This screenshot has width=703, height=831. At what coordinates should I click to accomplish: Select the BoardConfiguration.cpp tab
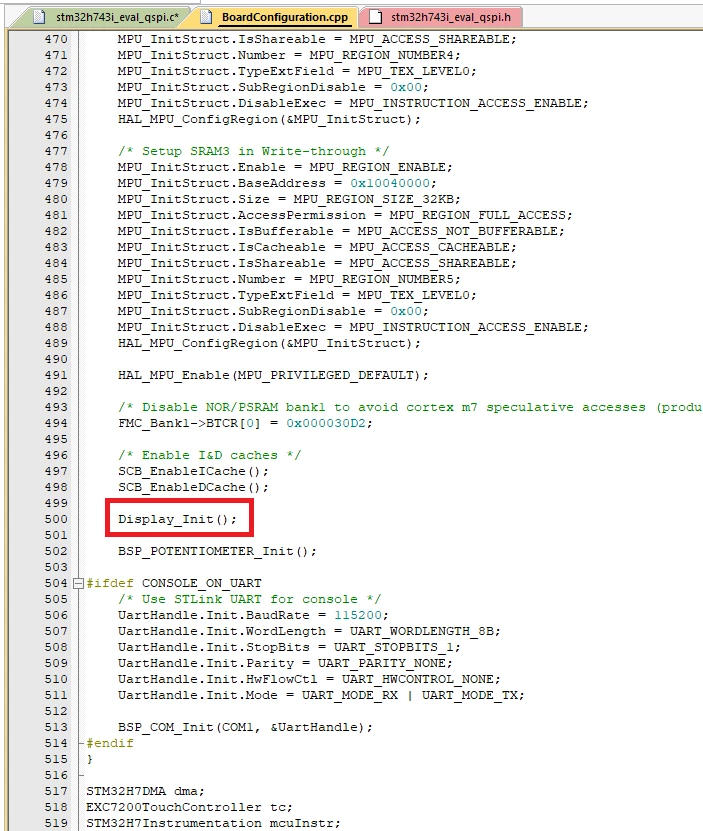(x=276, y=17)
